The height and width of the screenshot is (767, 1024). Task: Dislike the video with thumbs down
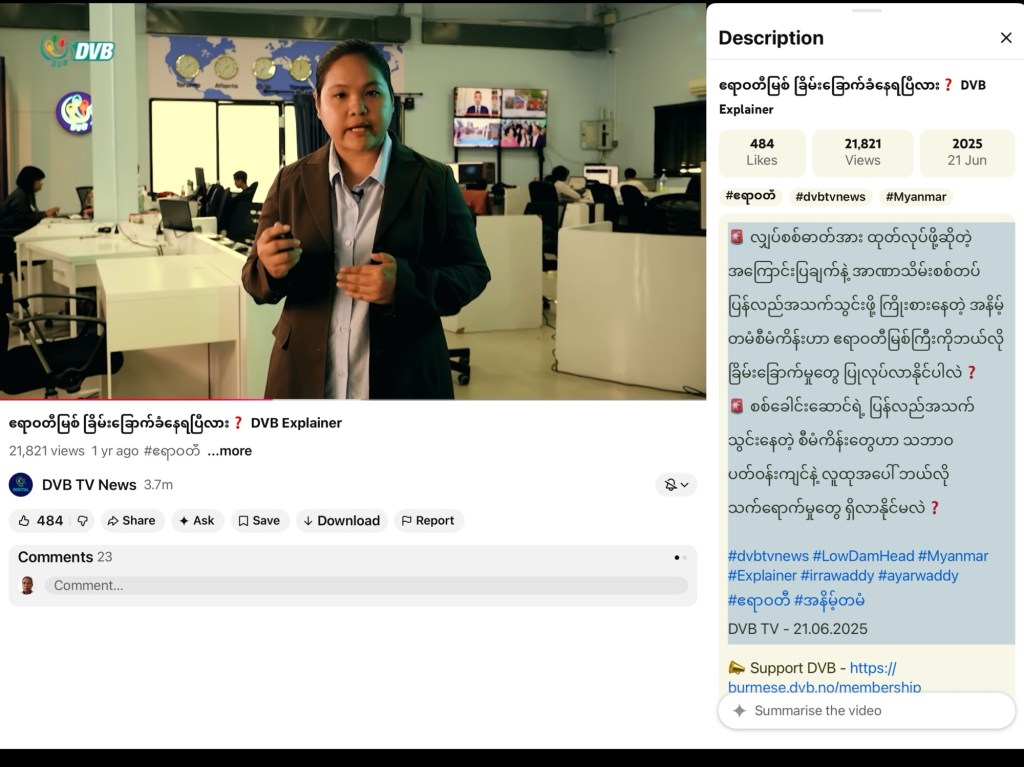pos(83,521)
